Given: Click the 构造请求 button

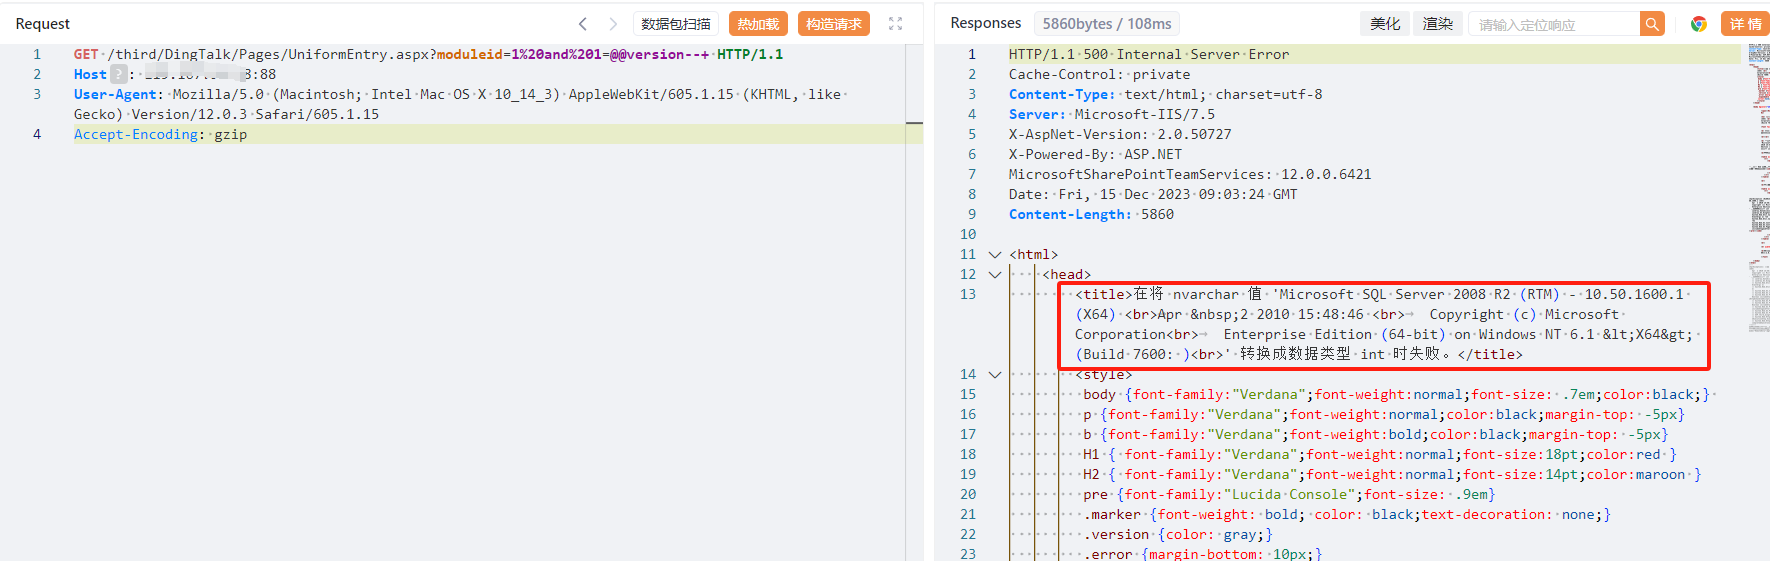Looking at the screenshot, I should click(x=833, y=24).
